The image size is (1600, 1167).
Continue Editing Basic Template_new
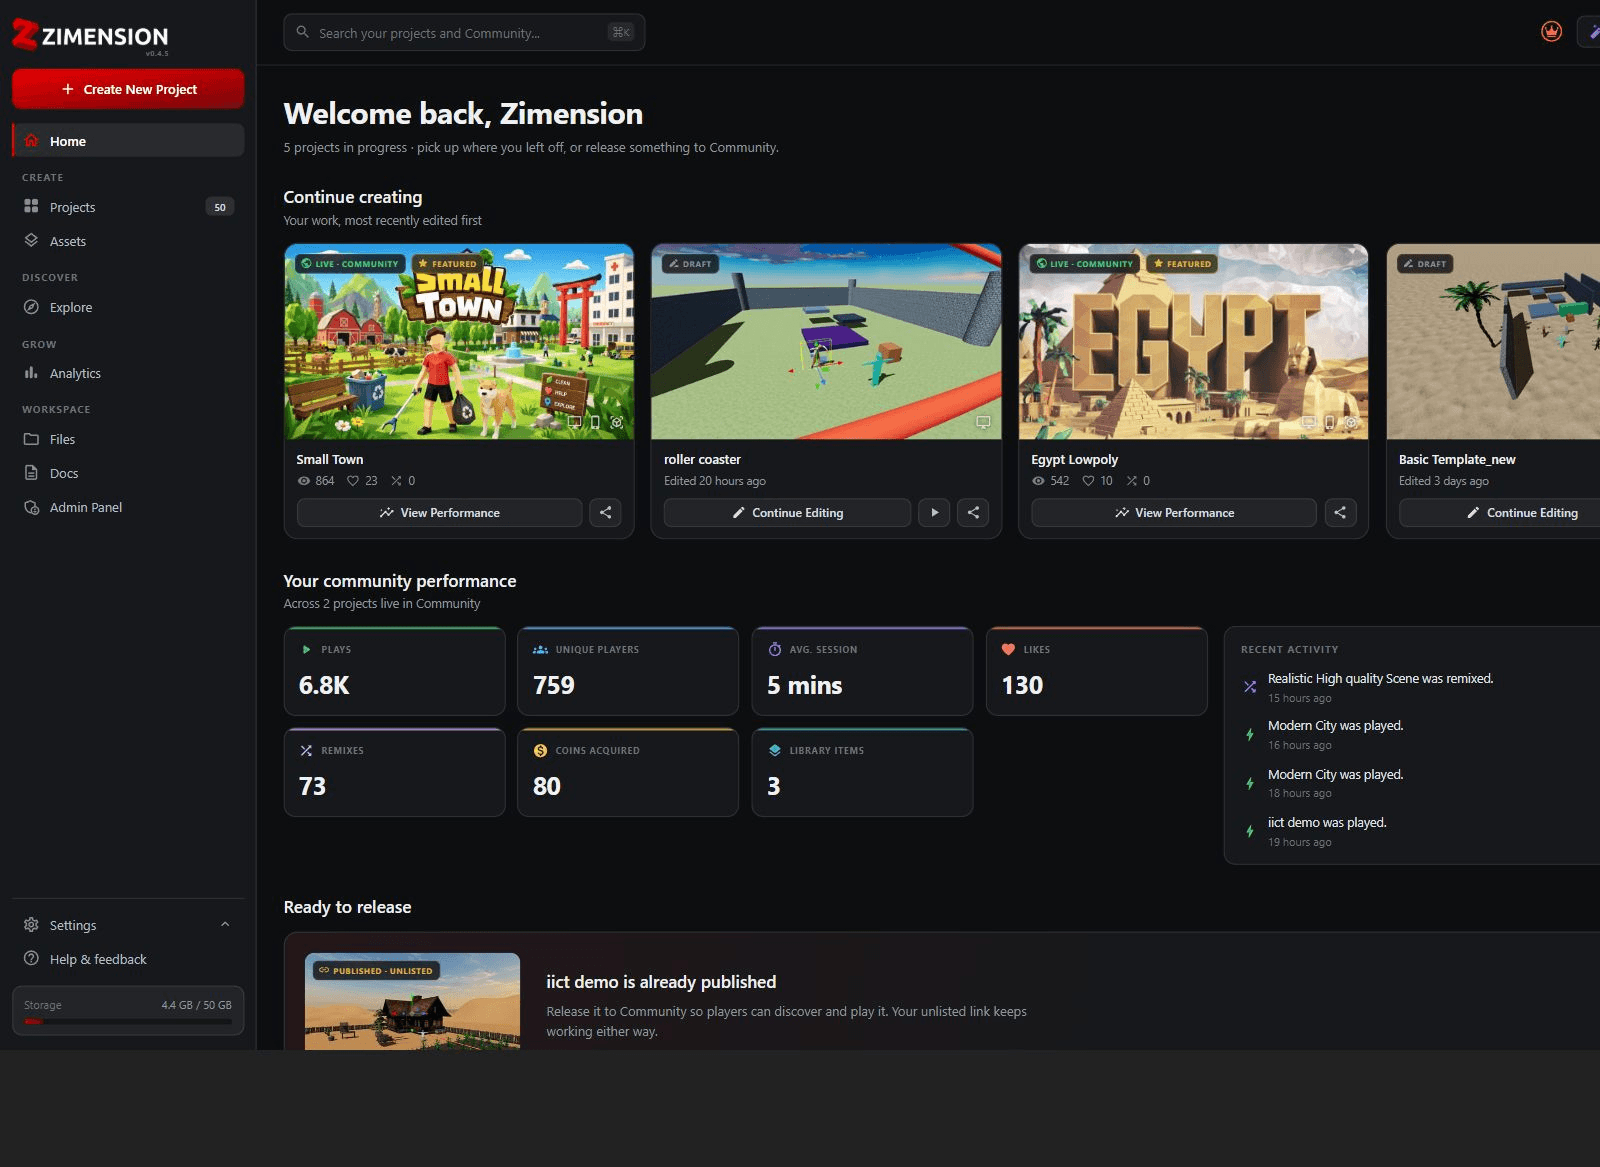tap(1499, 513)
